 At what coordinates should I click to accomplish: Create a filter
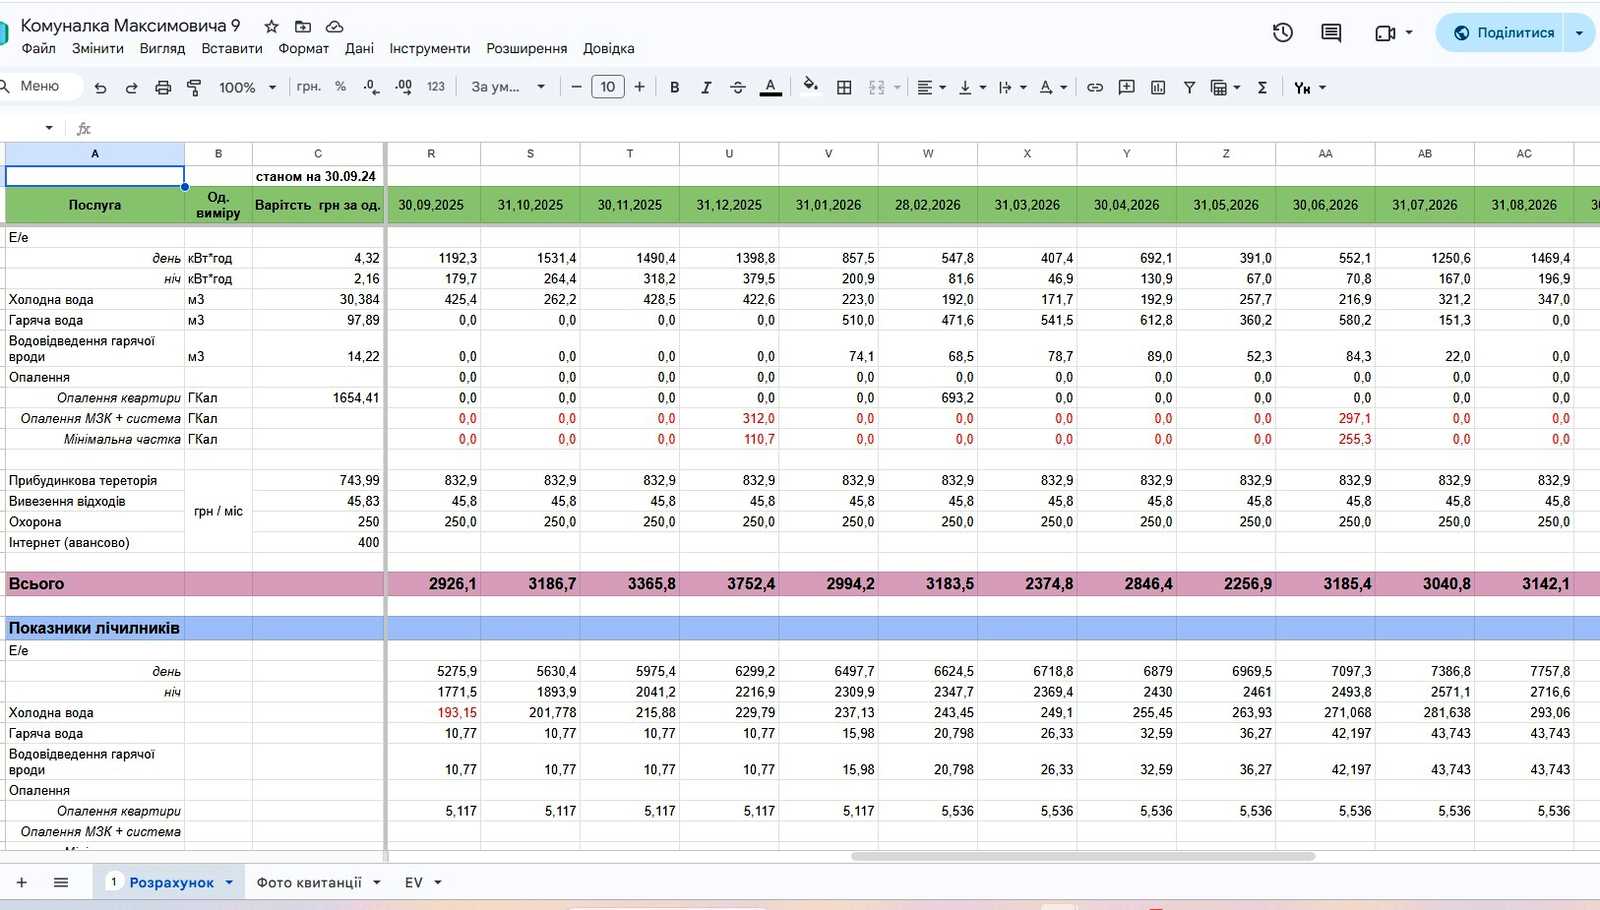1189,88
